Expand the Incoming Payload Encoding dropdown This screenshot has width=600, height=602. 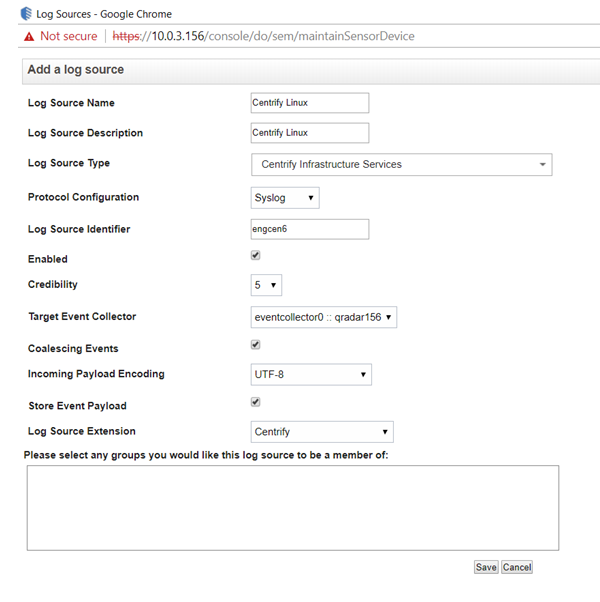point(311,375)
